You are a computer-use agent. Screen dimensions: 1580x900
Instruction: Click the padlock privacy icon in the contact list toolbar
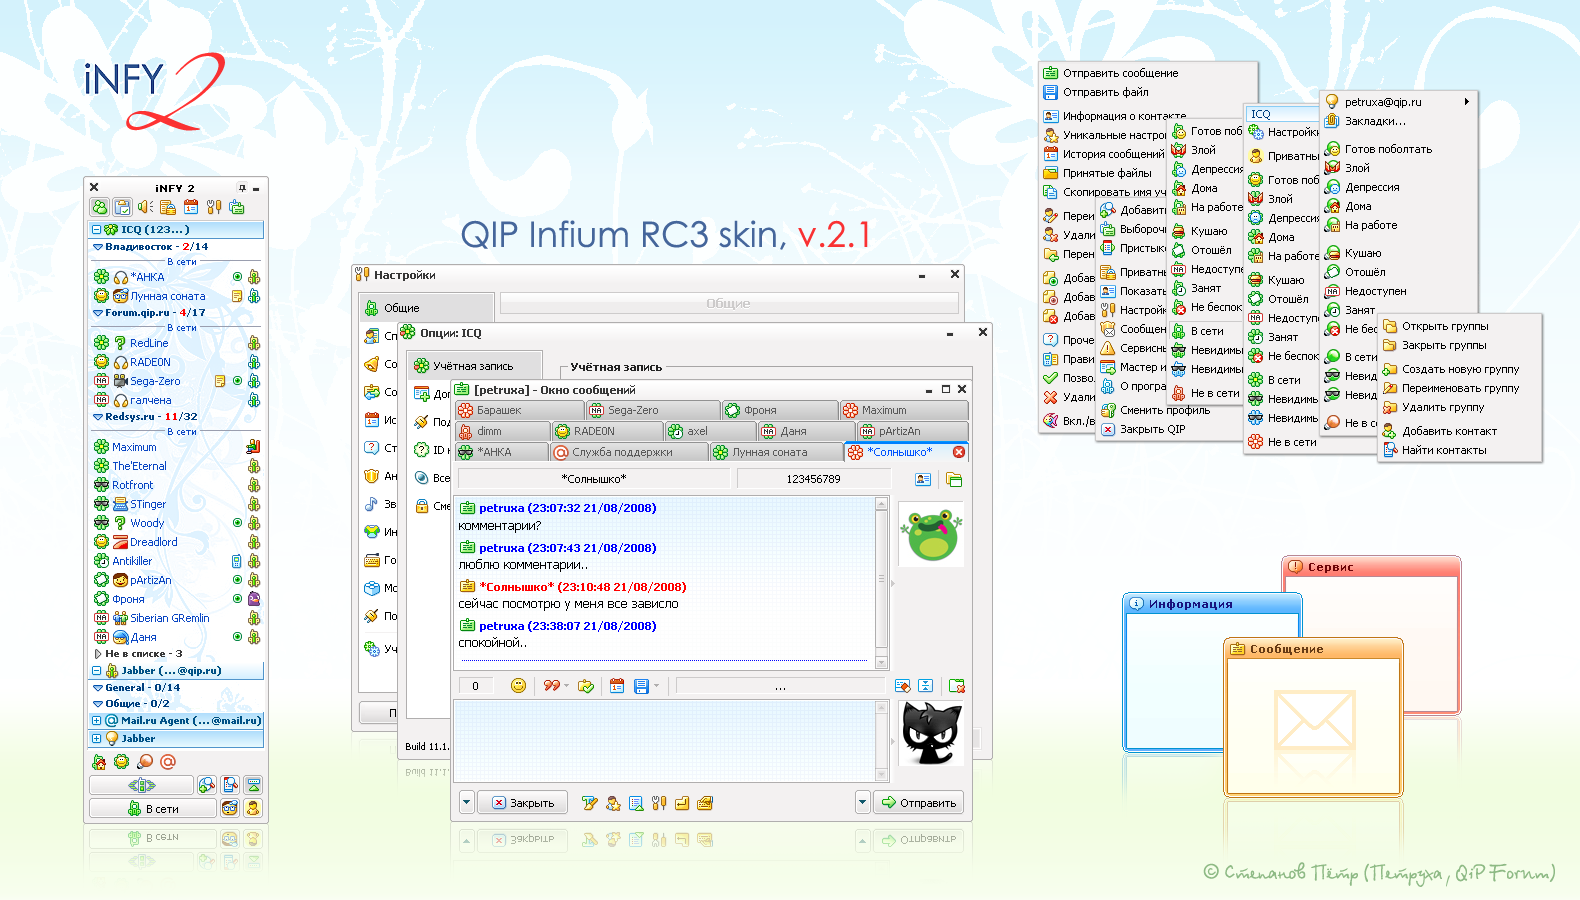tap(168, 207)
